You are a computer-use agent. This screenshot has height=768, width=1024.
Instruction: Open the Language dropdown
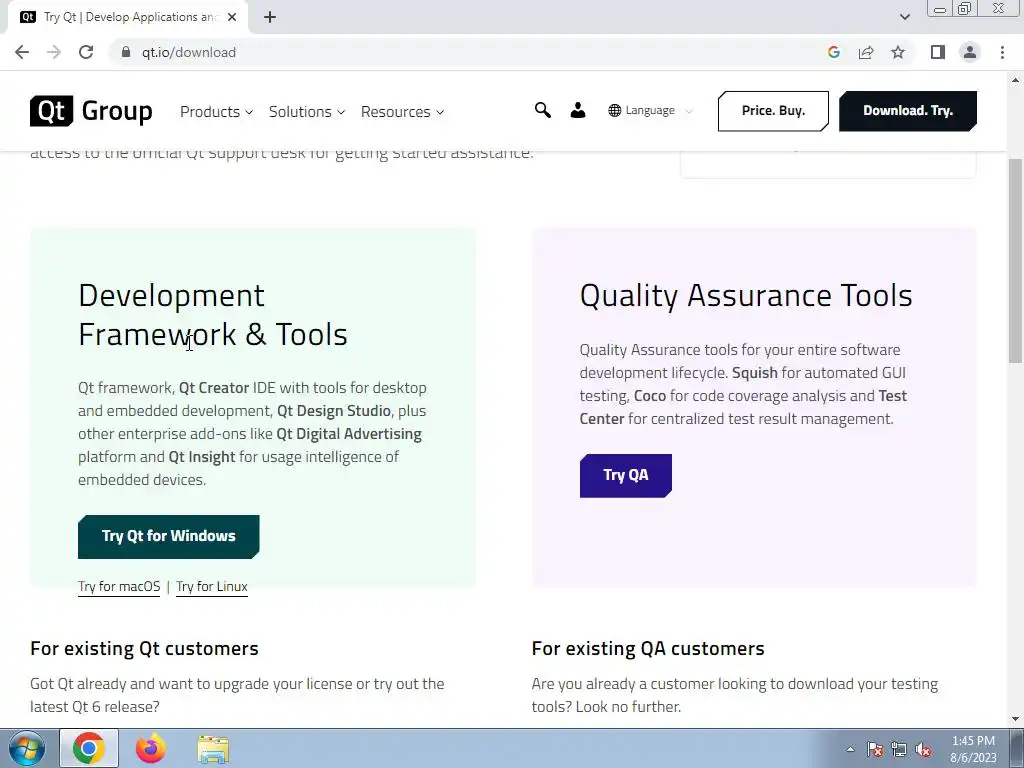[x=650, y=110]
